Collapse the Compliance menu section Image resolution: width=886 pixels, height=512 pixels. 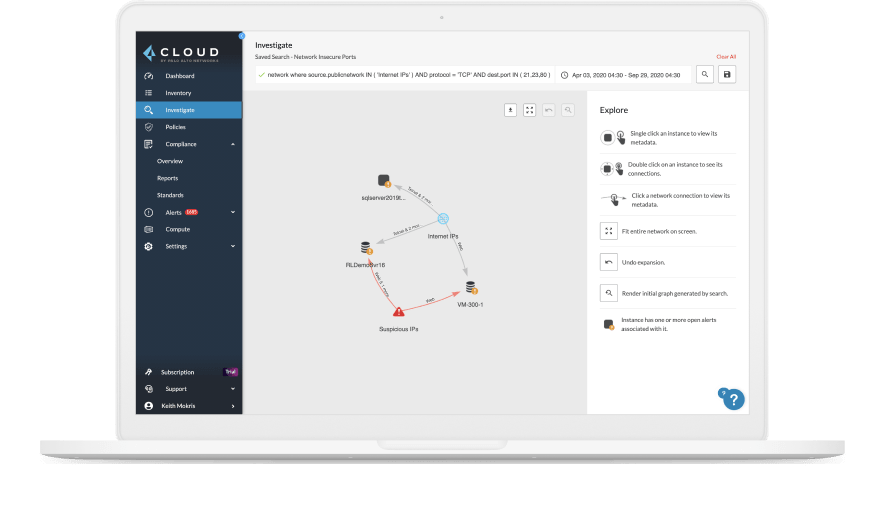pos(233,144)
